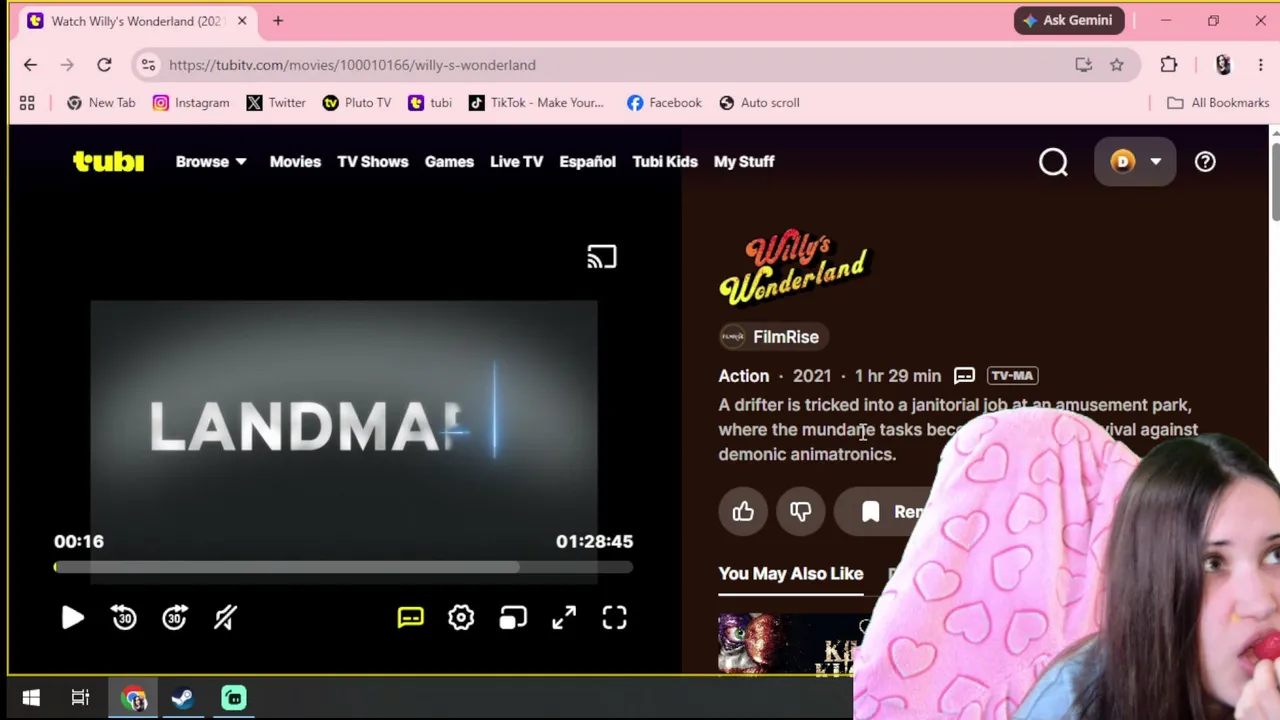Open the profile account dropdown

[x=1135, y=162]
